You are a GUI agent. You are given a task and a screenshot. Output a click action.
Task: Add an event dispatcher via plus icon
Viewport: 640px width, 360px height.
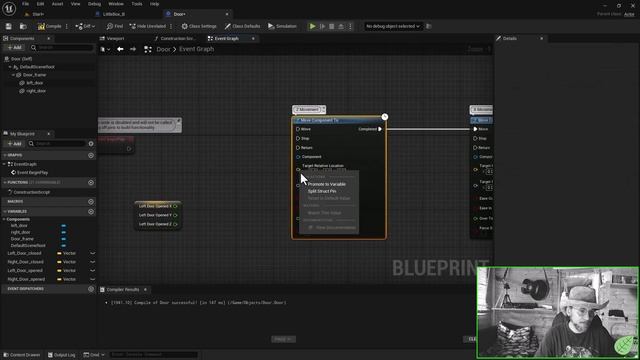click(x=91, y=289)
